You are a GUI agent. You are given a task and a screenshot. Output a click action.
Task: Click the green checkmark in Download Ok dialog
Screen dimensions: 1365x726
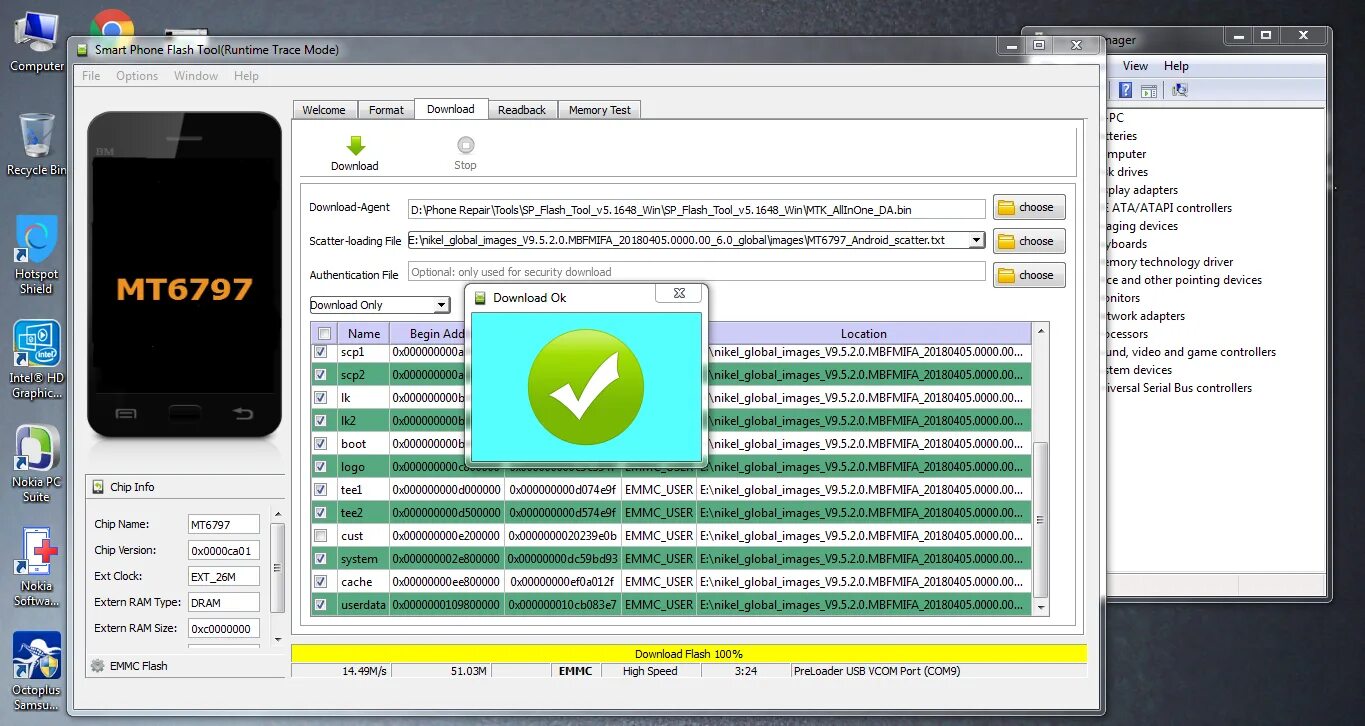tap(585, 385)
